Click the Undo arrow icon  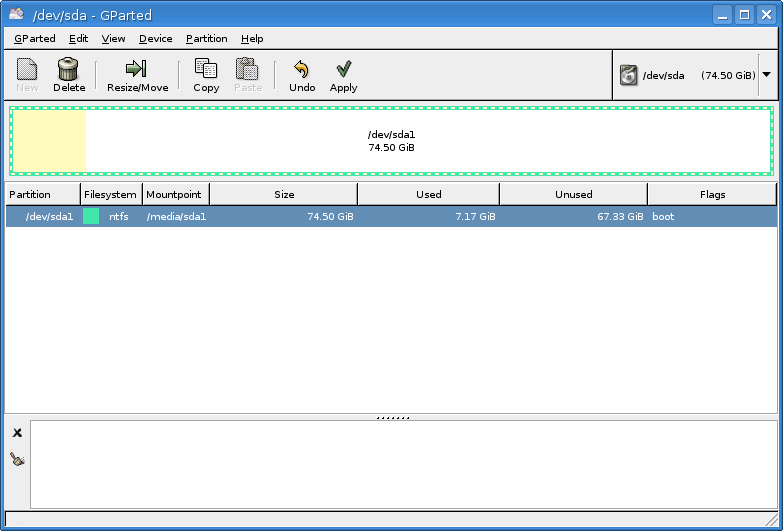coord(301,69)
